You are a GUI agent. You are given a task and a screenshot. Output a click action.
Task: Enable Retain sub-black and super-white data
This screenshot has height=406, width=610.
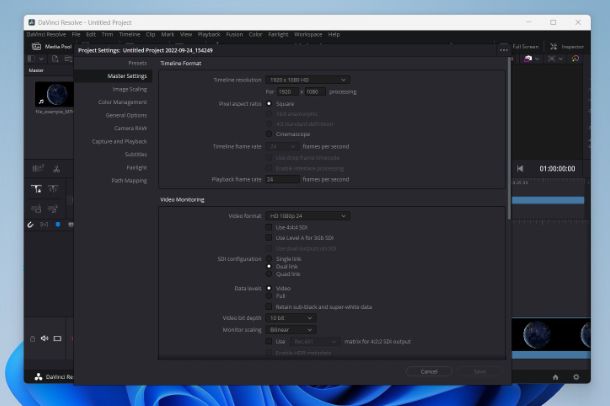(x=269, y=307)
